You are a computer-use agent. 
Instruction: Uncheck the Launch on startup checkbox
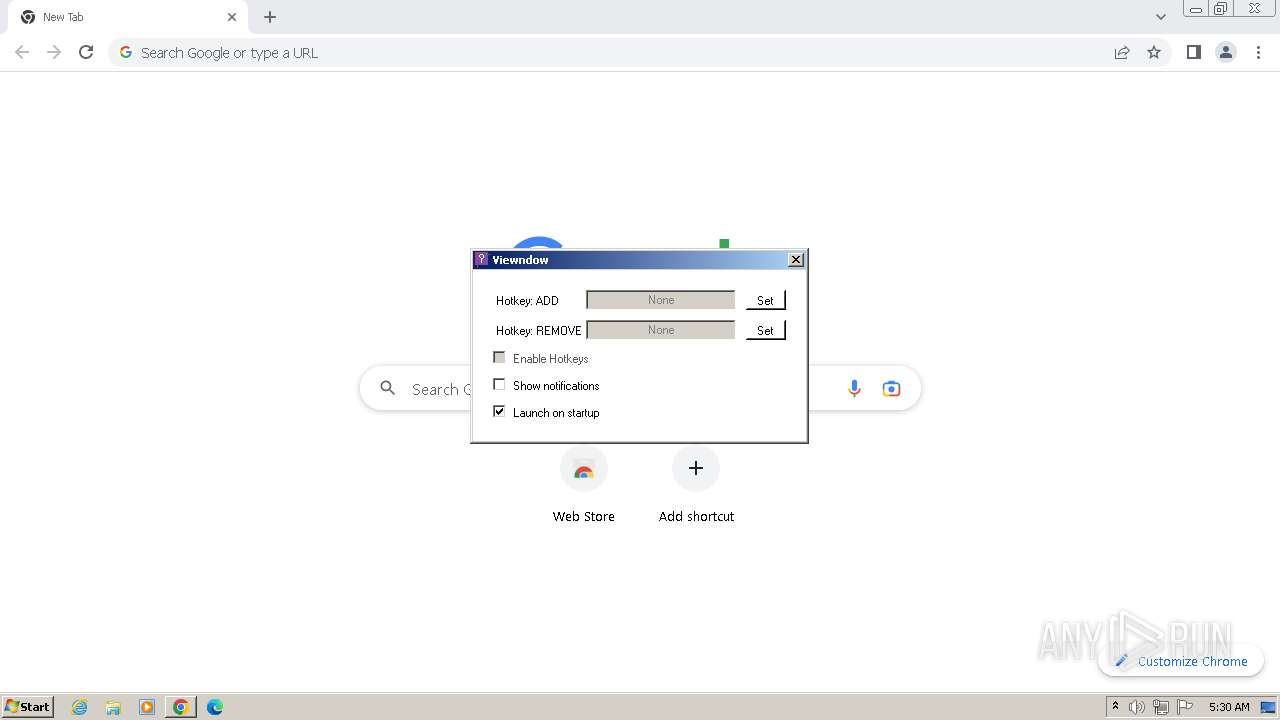tap(499, 412)
